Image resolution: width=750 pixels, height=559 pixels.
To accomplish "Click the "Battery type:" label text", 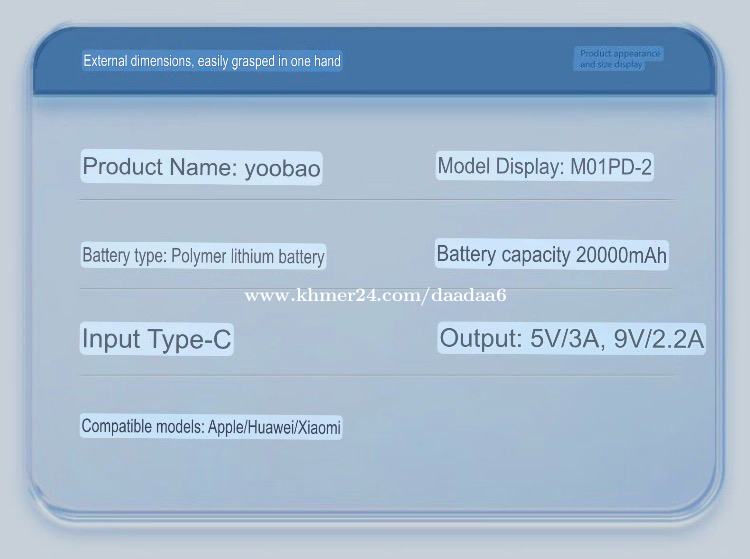I will point(124,256).
